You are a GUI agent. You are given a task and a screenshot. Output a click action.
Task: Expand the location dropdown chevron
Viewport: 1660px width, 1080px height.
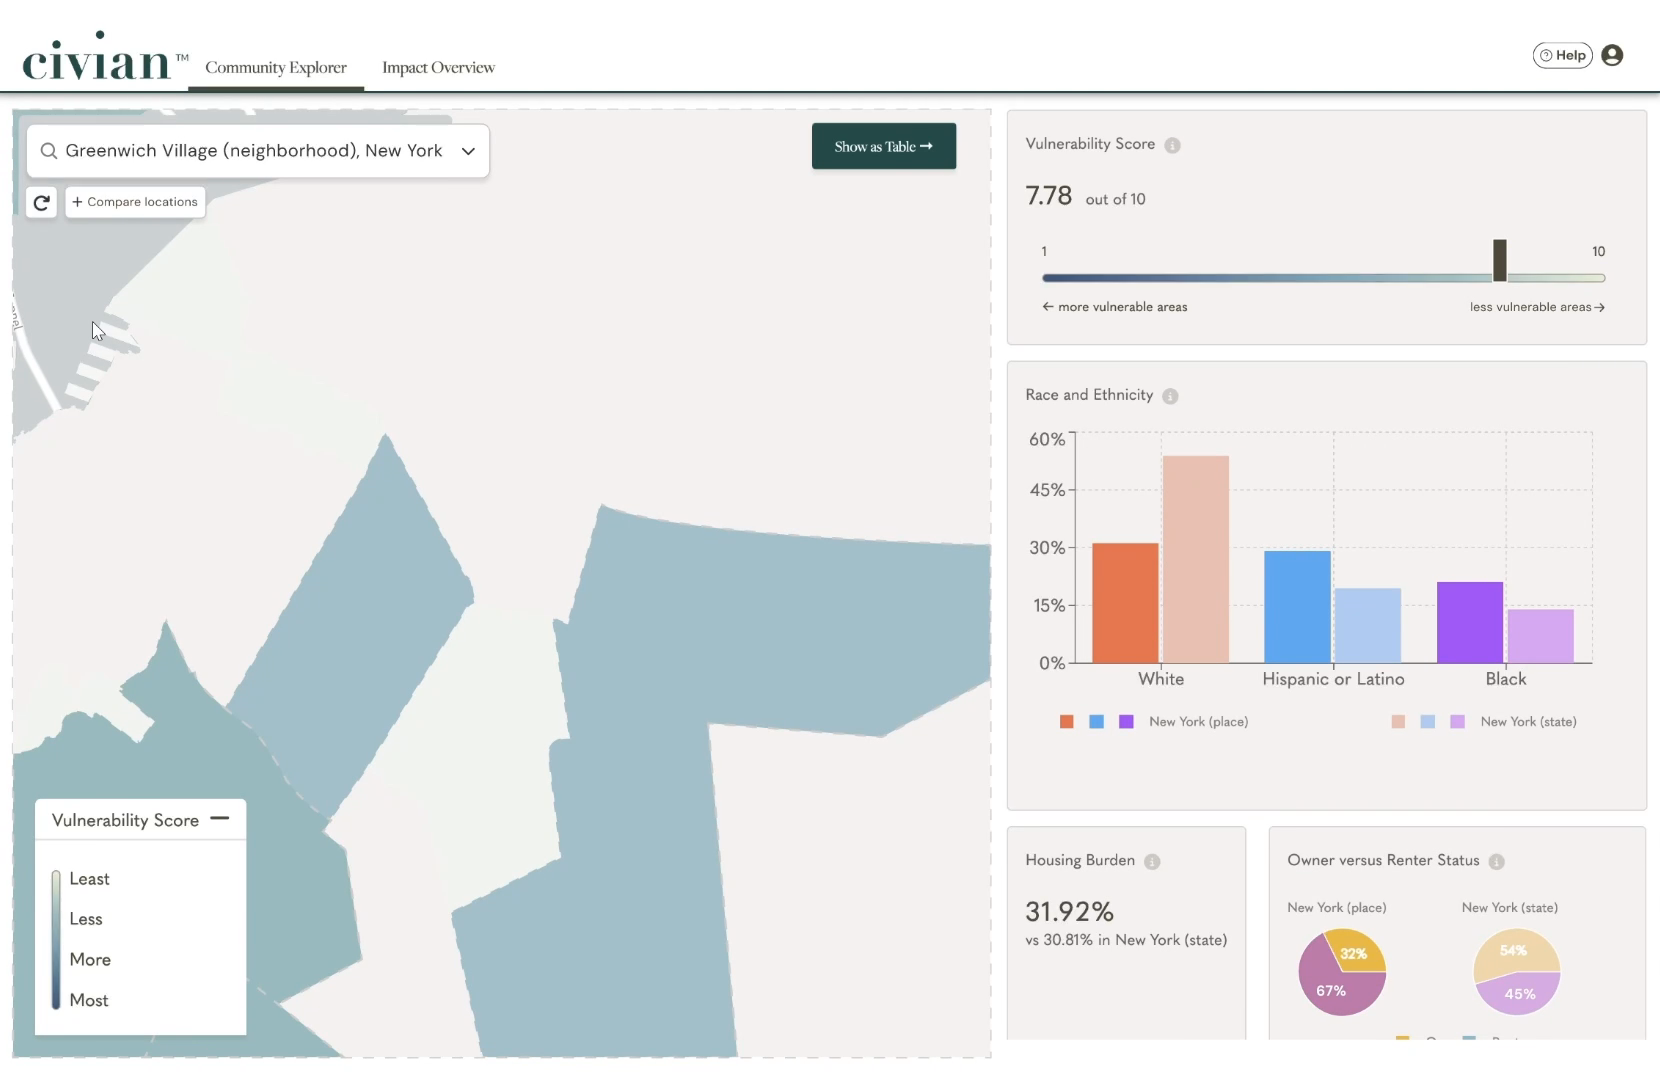pos(468,151)
